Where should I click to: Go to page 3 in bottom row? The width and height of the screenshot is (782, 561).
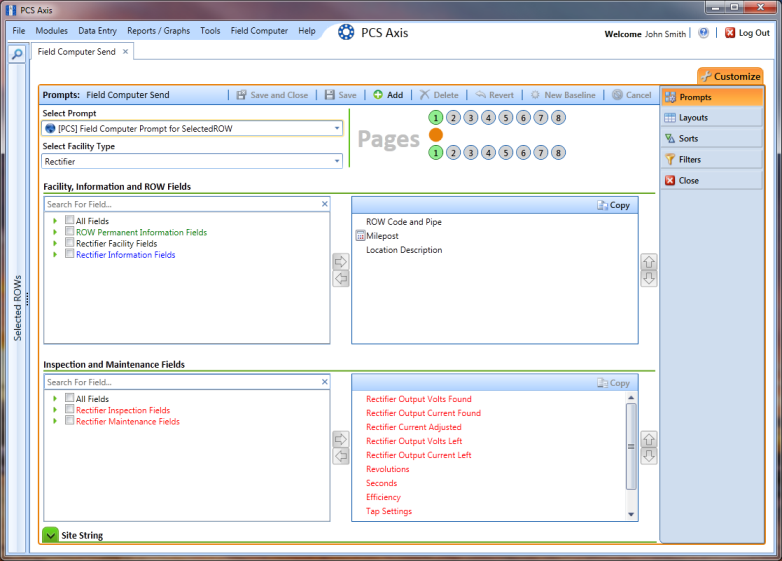pyautogui.click(x=471, y=153)
